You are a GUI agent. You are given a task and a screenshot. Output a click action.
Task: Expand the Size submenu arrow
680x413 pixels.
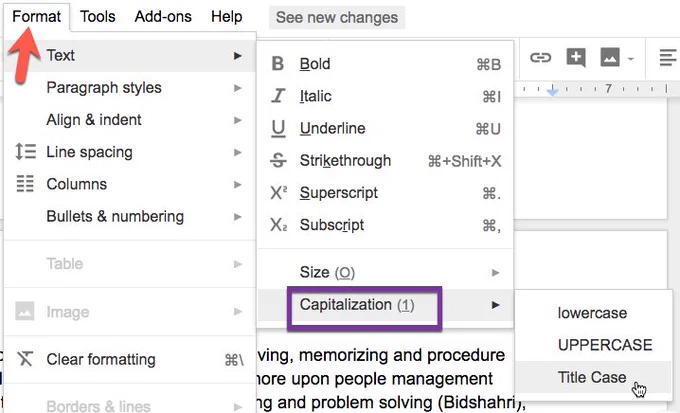495,272
